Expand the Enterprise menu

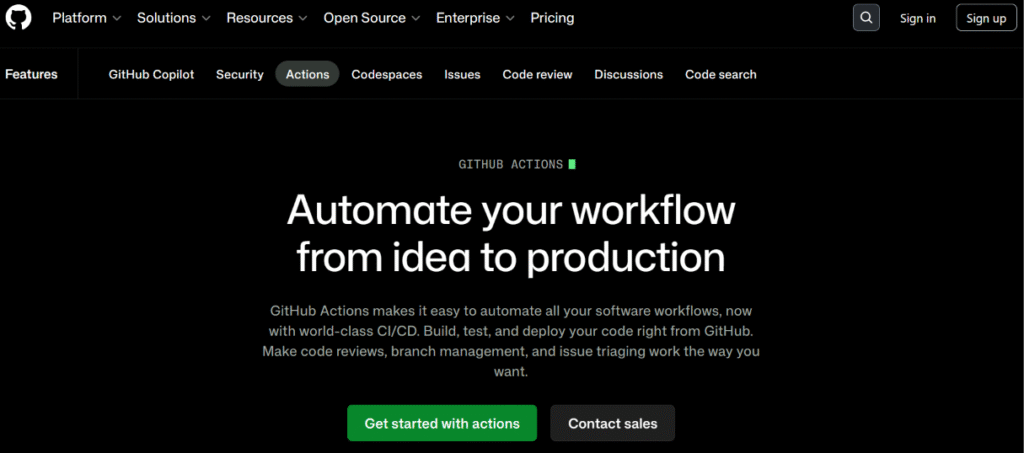475,18
